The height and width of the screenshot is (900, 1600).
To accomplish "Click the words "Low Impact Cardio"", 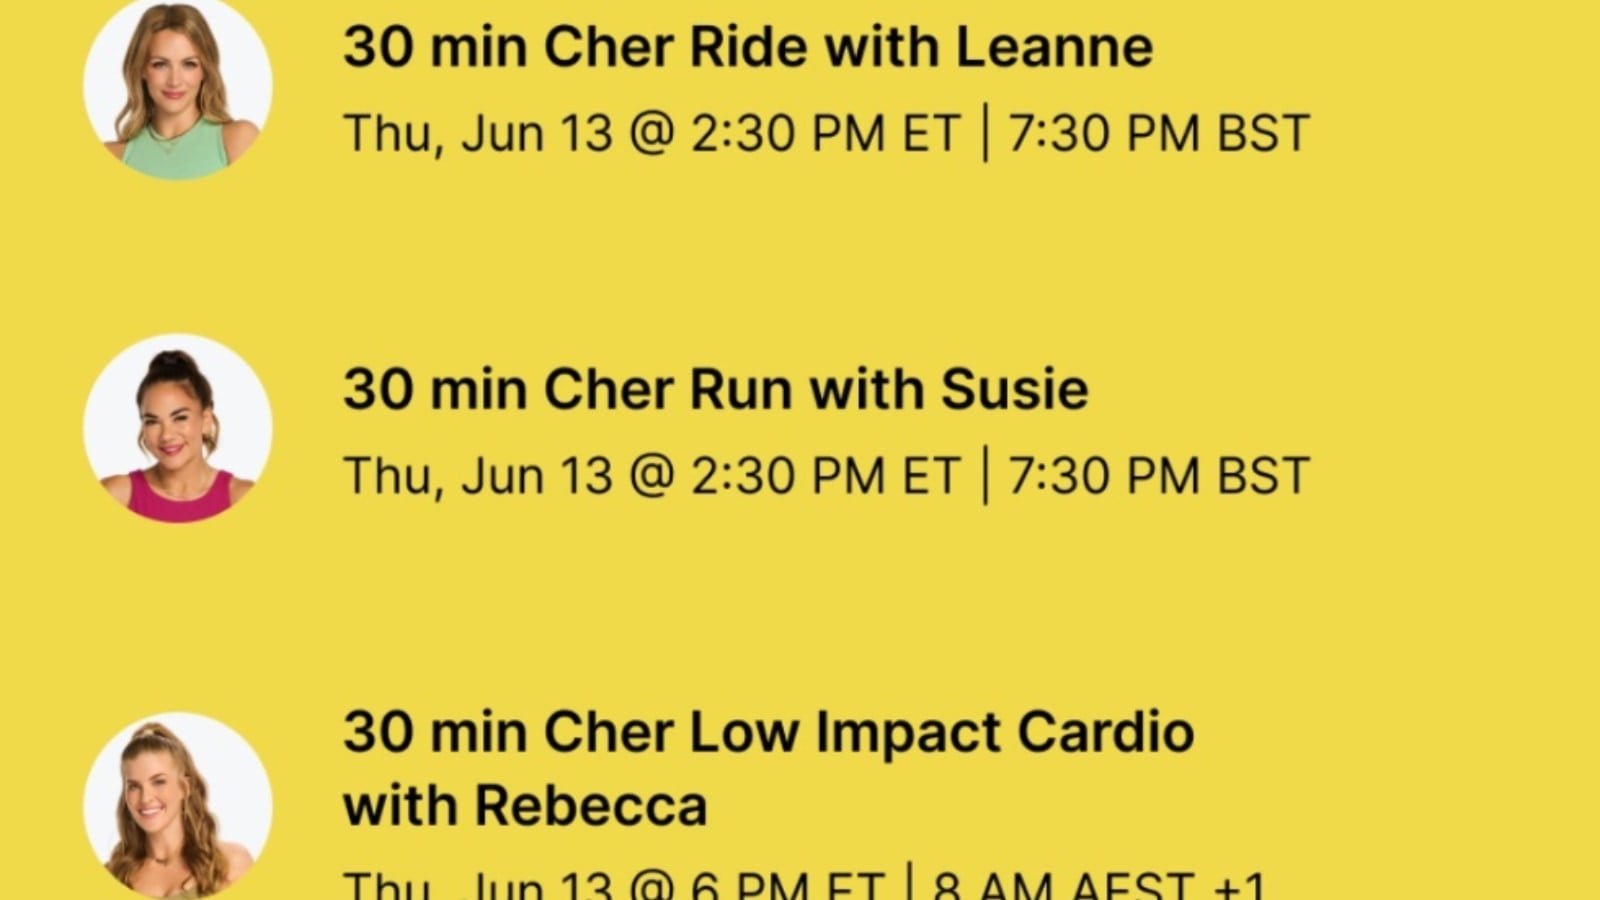I will tap(941, 732).
